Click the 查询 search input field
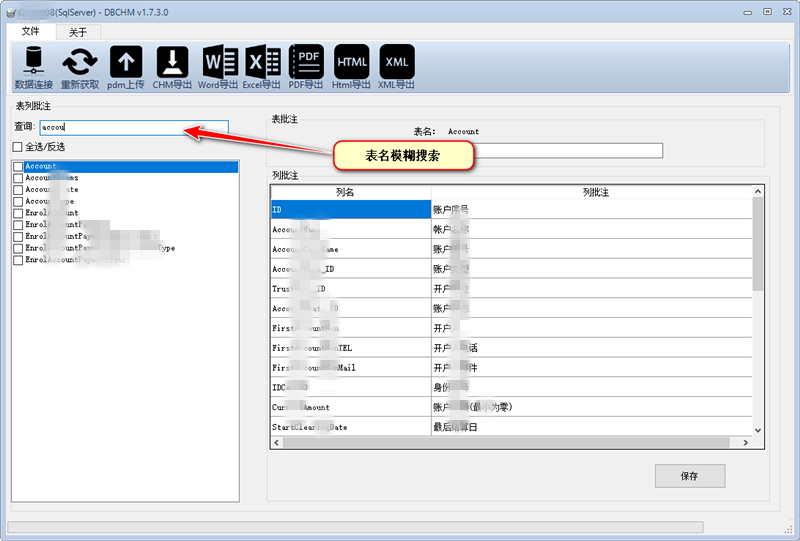 pyautogui.click(x=133, y=128)
